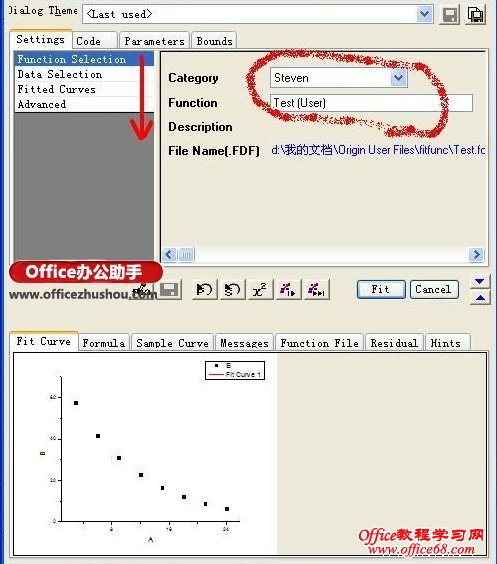
Task: Open the Sample Curve tab
Action: point(173,343)
